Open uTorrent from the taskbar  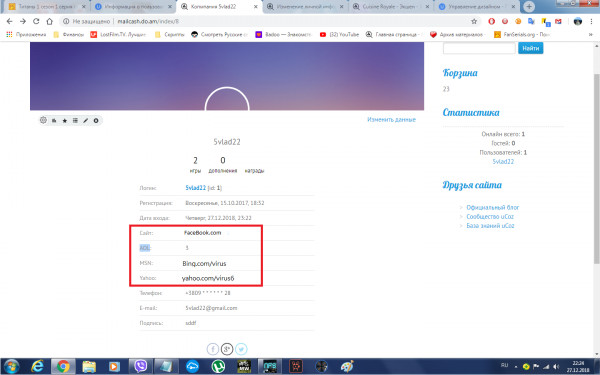[x=218, y=366]
